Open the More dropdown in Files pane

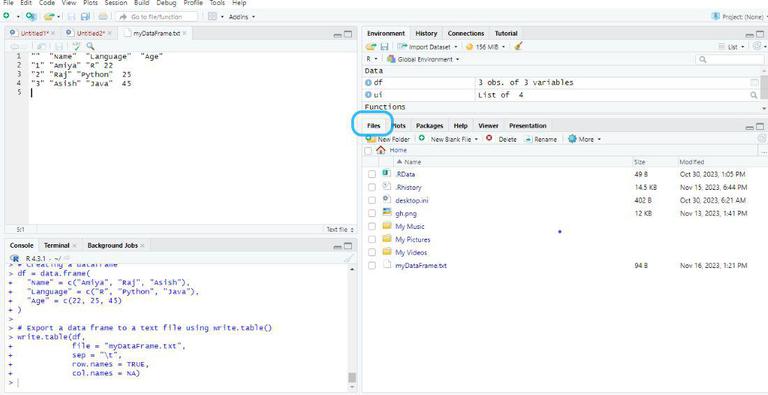(x=584, y=139)
